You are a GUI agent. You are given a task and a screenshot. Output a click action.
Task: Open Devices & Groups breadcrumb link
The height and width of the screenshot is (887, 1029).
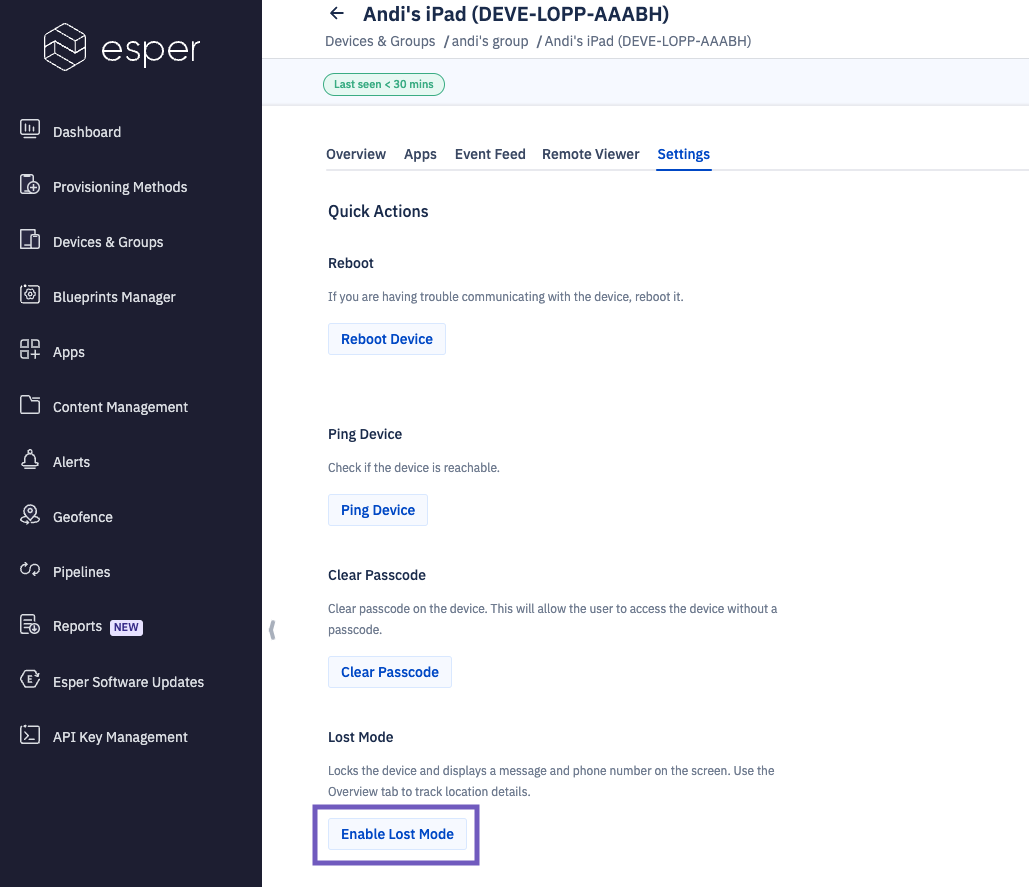tap(380, 41)
